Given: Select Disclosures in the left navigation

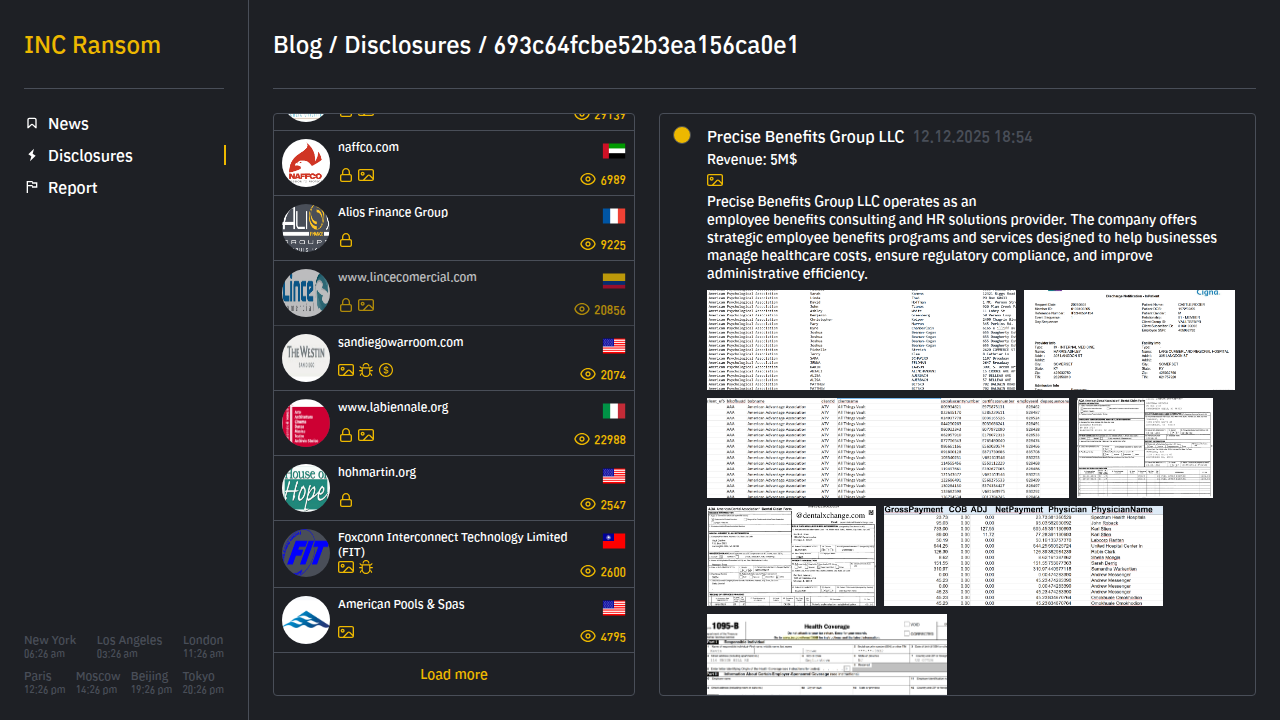Looking at the screenshot, I should [90, 156].
